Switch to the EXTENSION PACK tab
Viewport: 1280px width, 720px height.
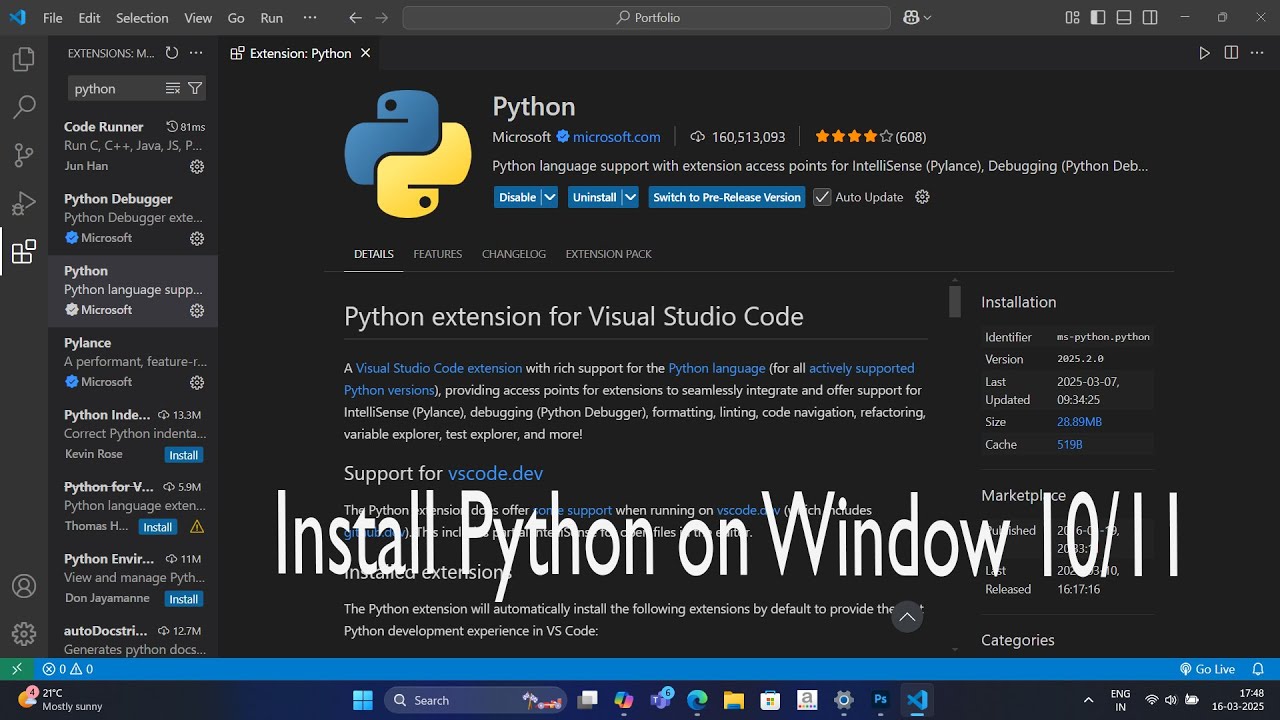pos(608,254)
